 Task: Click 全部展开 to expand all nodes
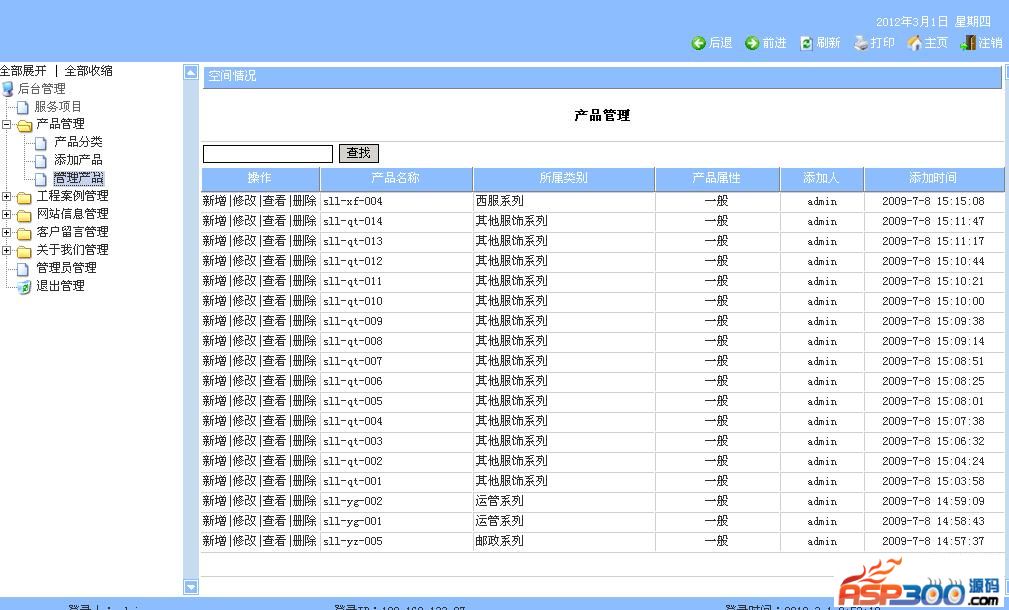[23, 71]
